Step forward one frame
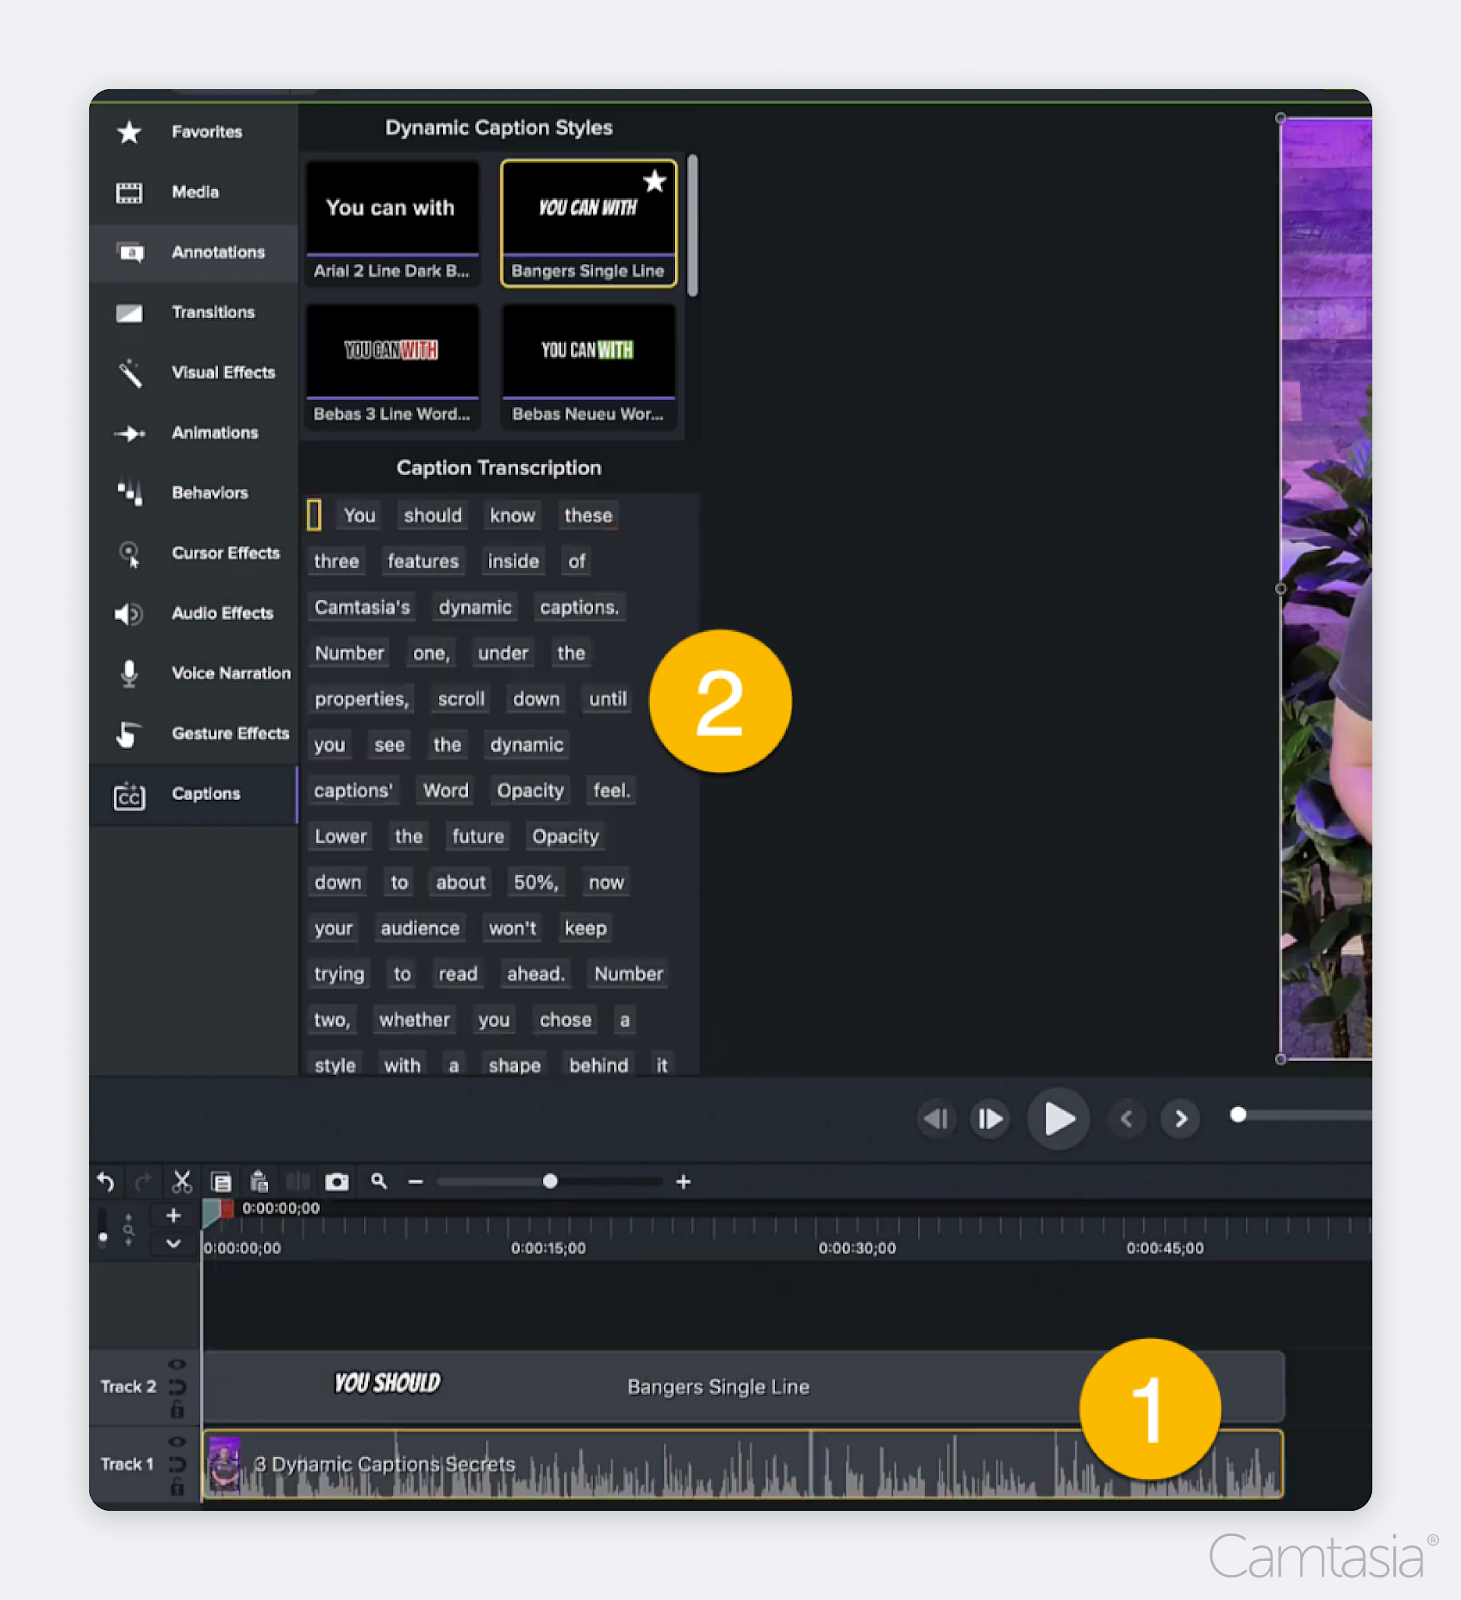Screen dimensions: 1461x1600 (990, 1118)
